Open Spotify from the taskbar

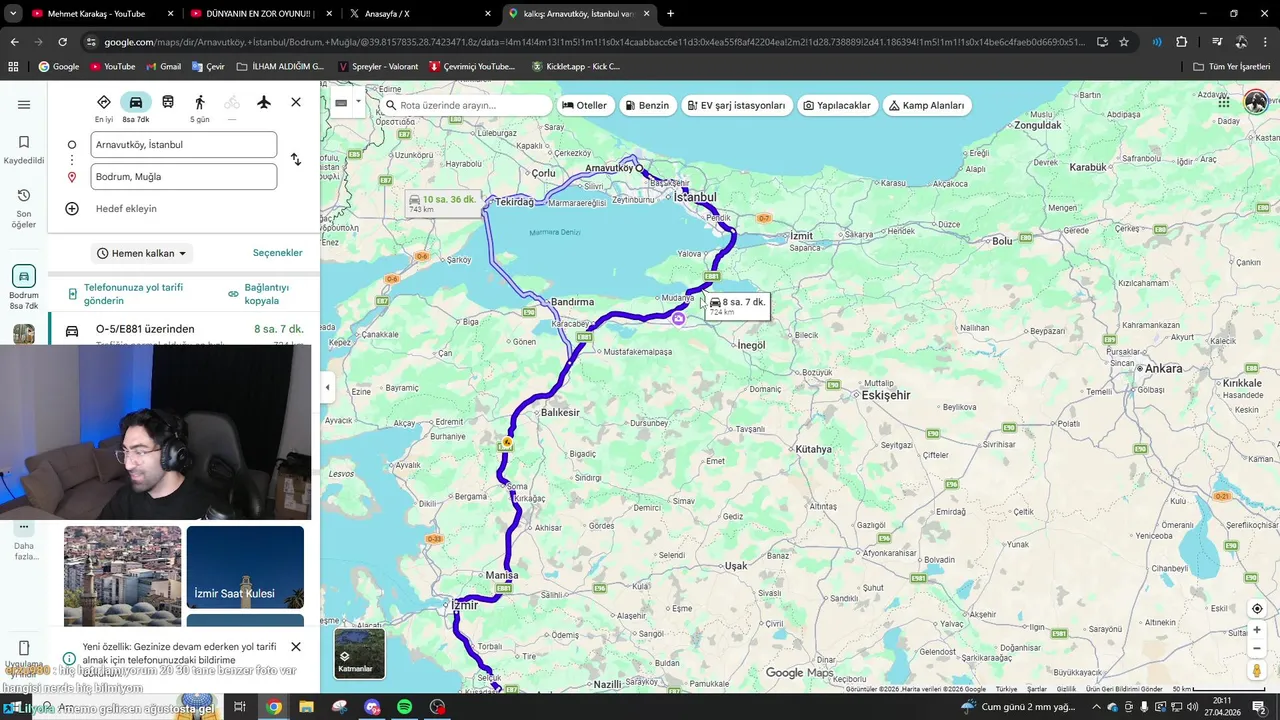[x=404, y=707]
